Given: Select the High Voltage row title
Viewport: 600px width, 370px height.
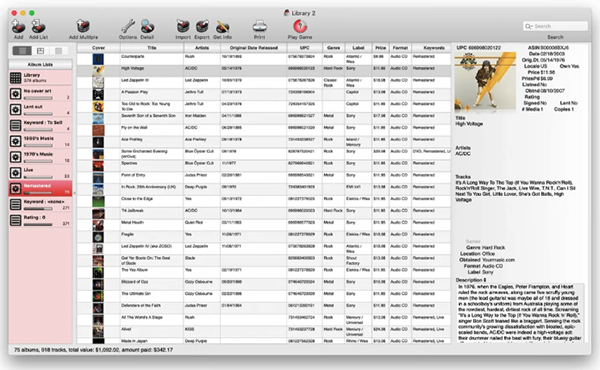Looking at the screenshot, I should click(132, 68).
